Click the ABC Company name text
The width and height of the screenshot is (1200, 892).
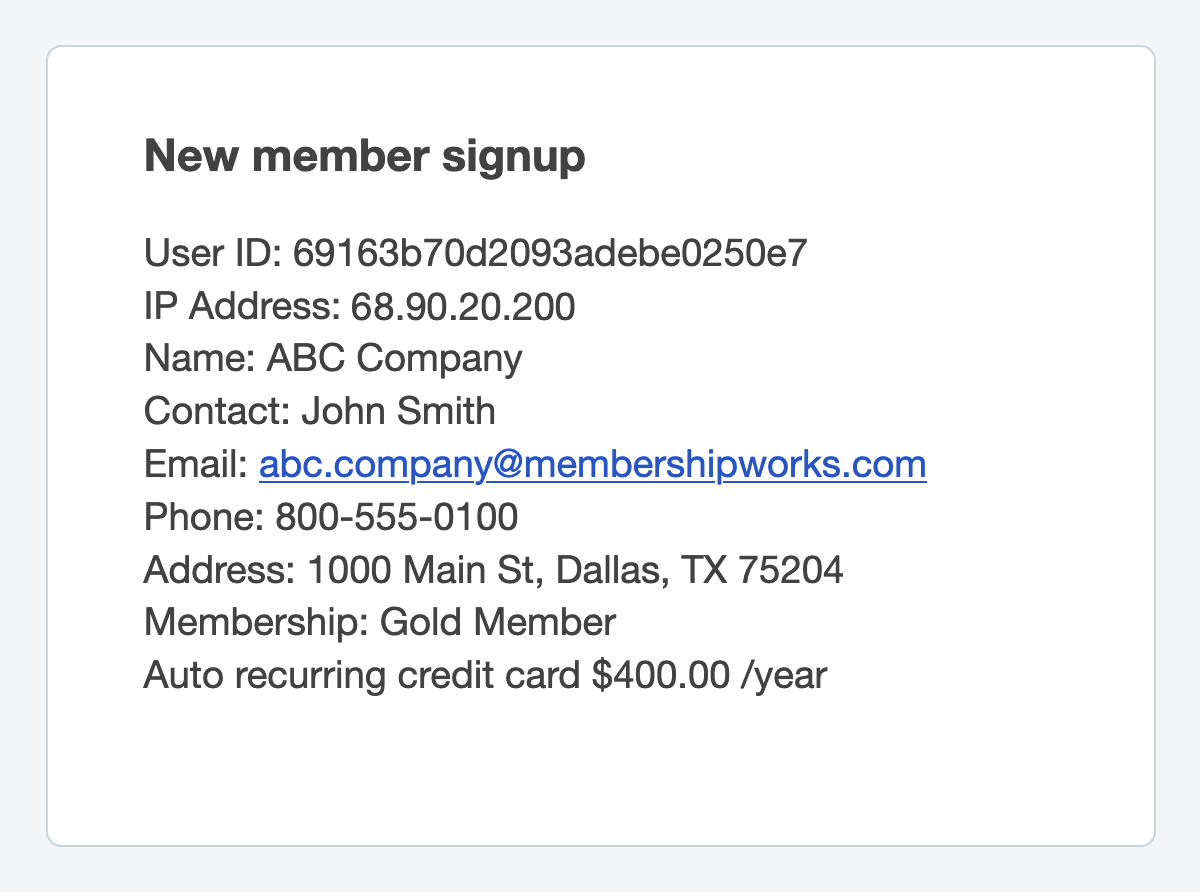[x=394, y=359]
